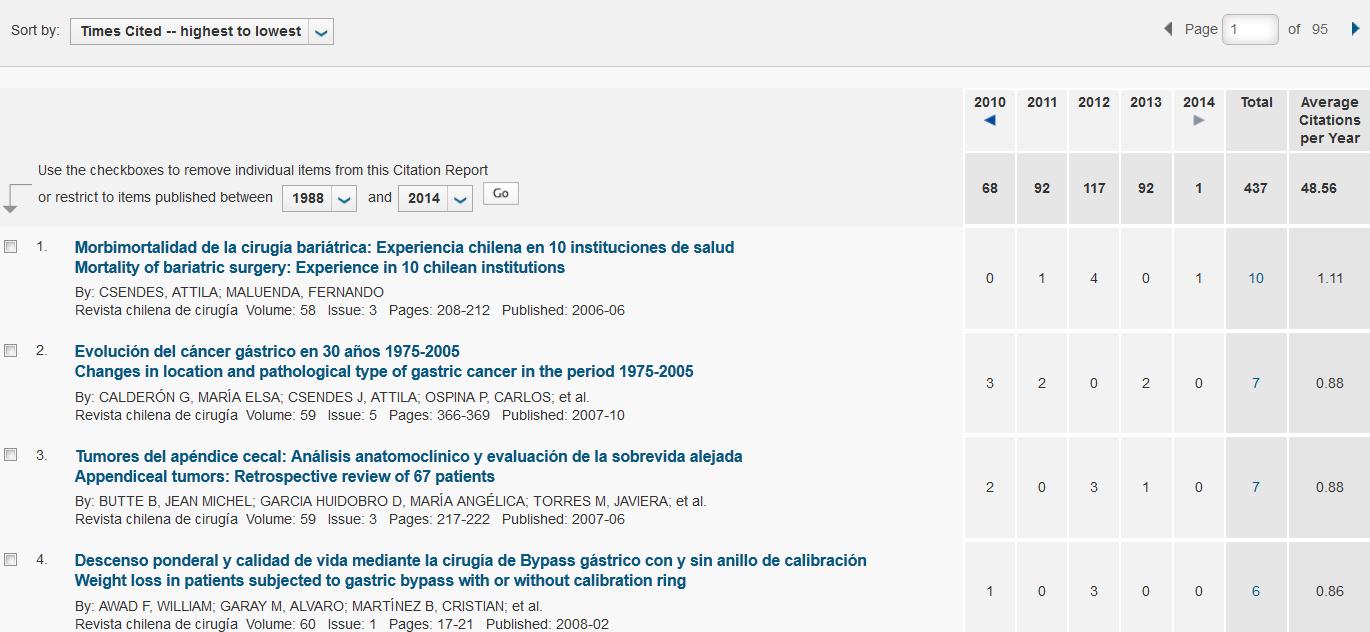Open Appendiceal tumors retrospective review link
Screen dimensions: 1370x632
(x=285, y=476)
